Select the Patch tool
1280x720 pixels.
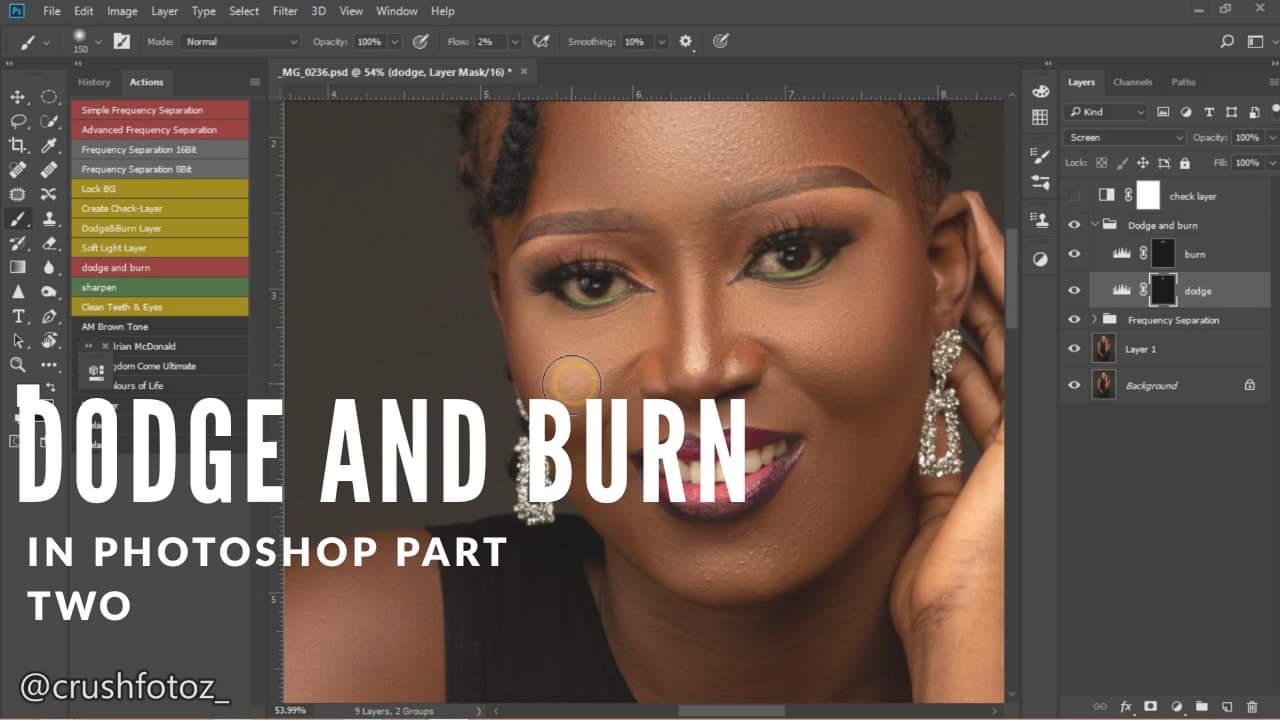pos(18,194)
